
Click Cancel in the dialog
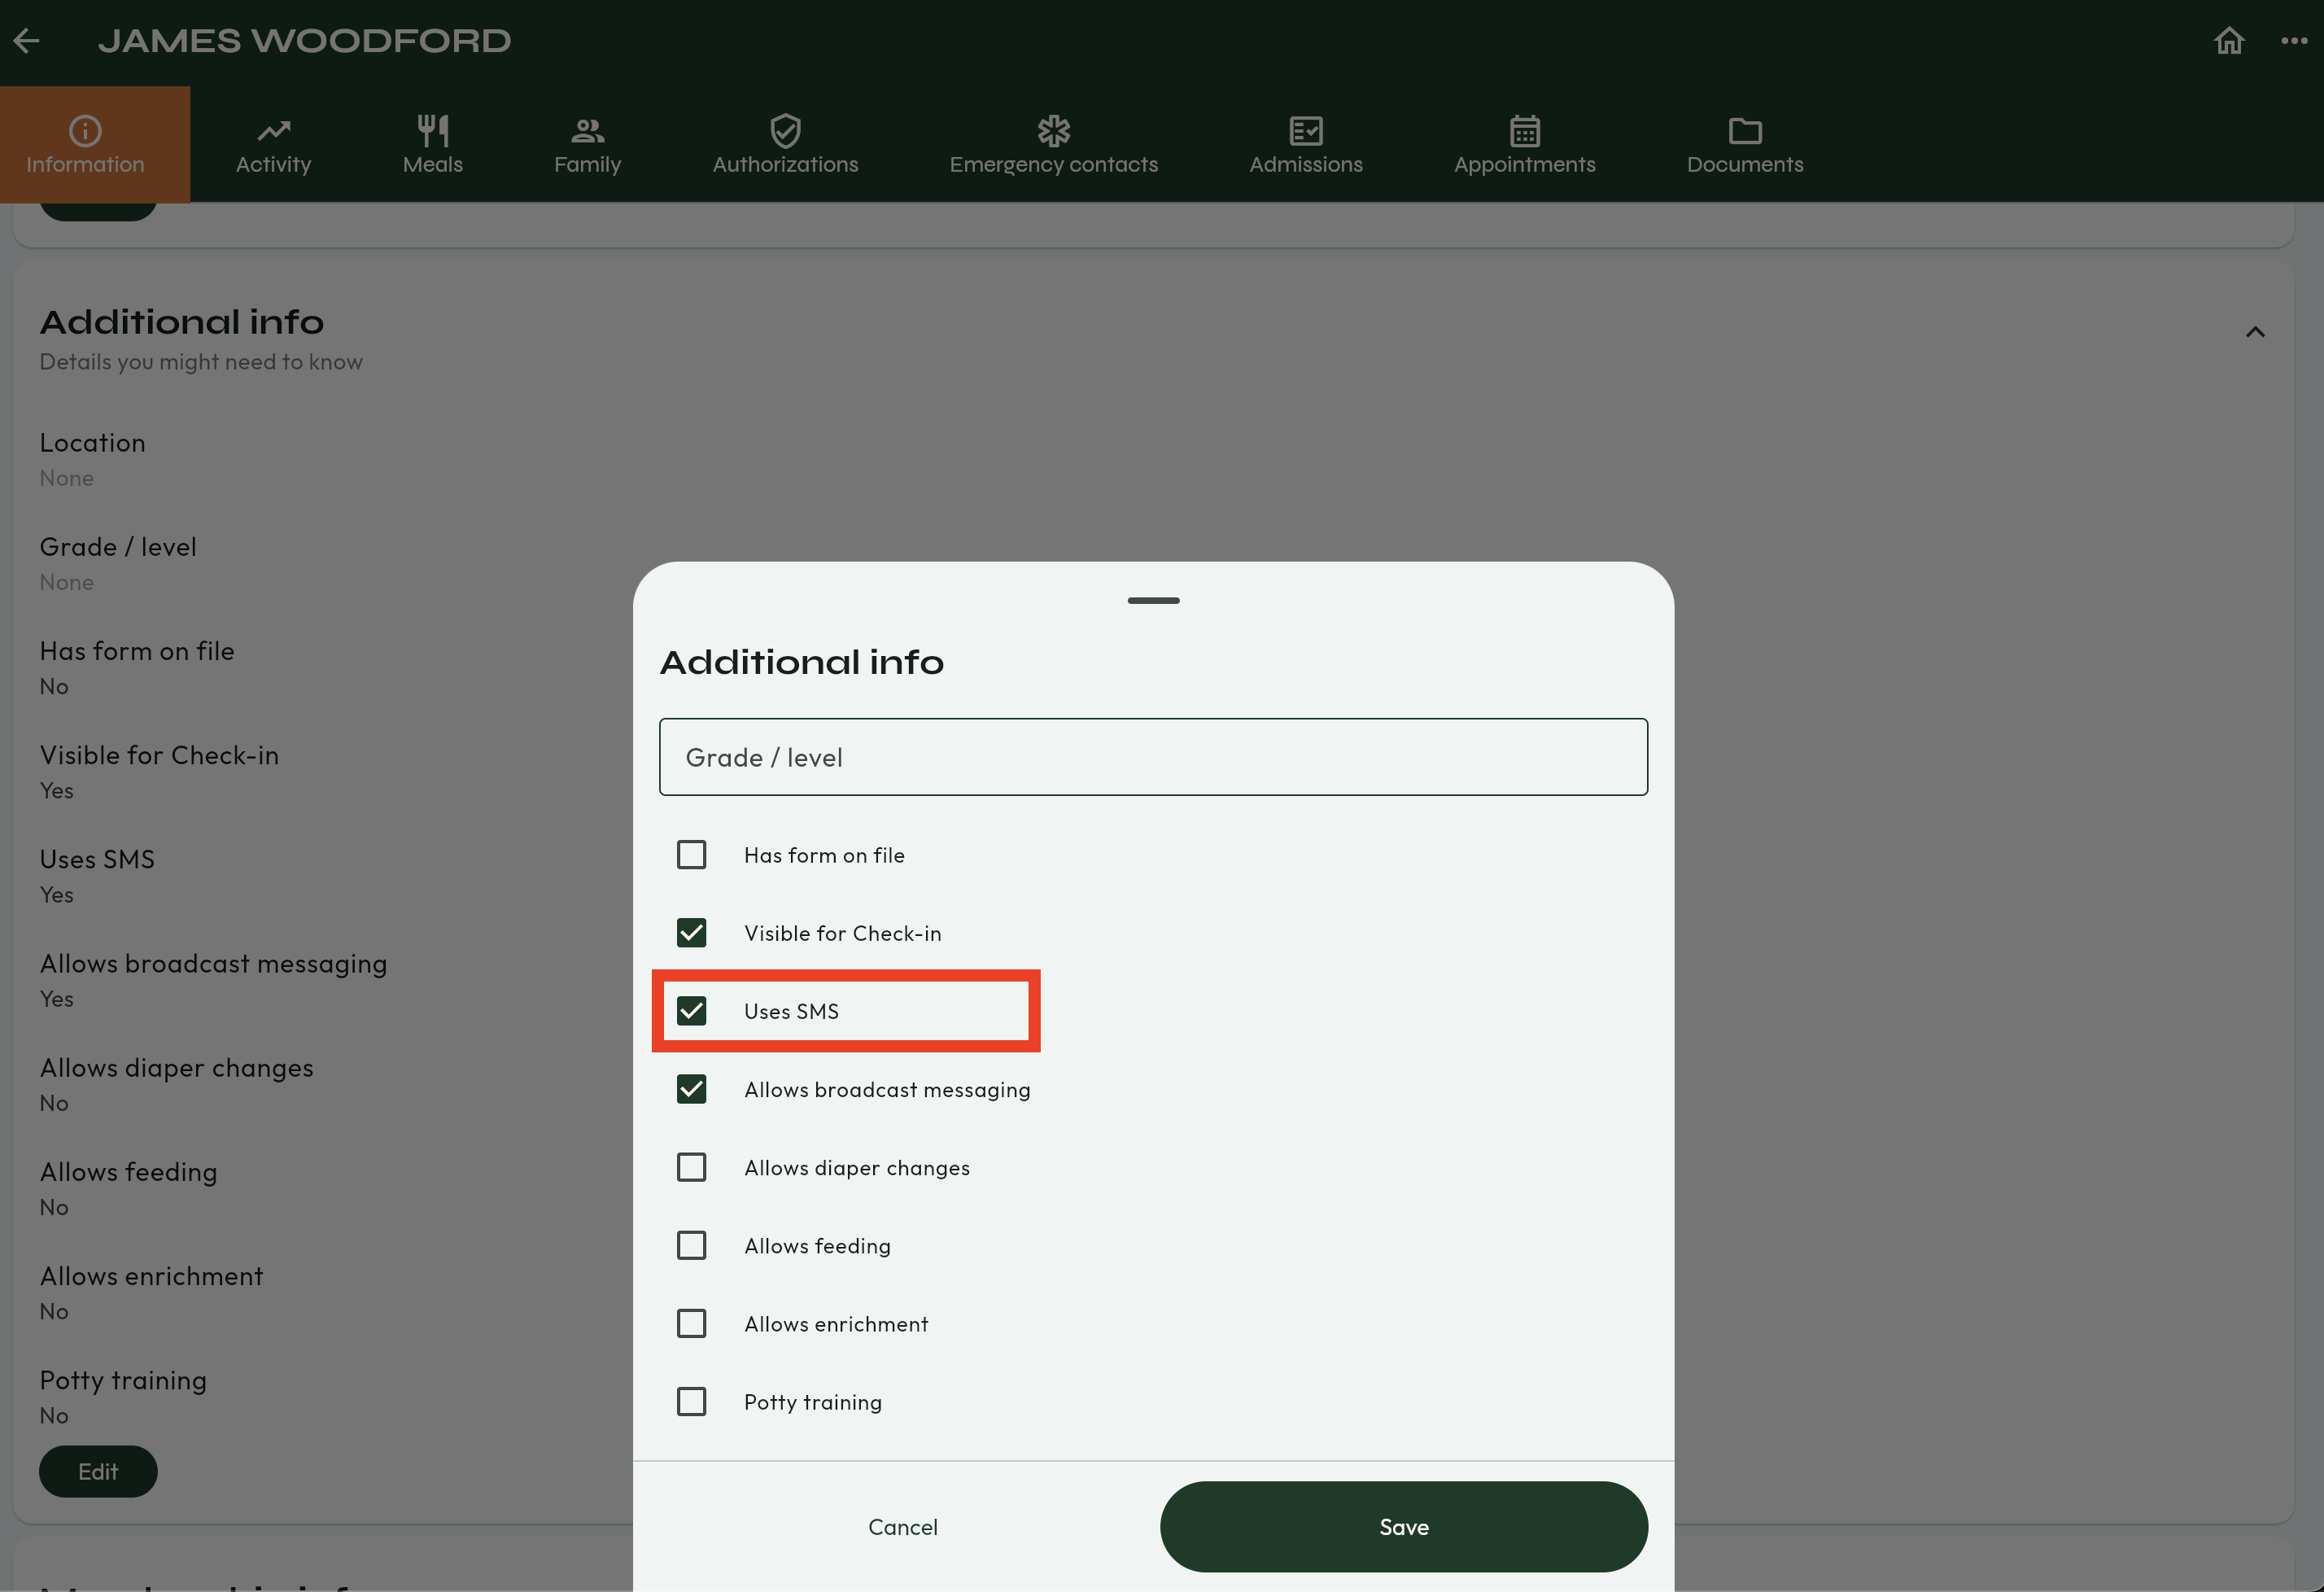(902, 1527)
